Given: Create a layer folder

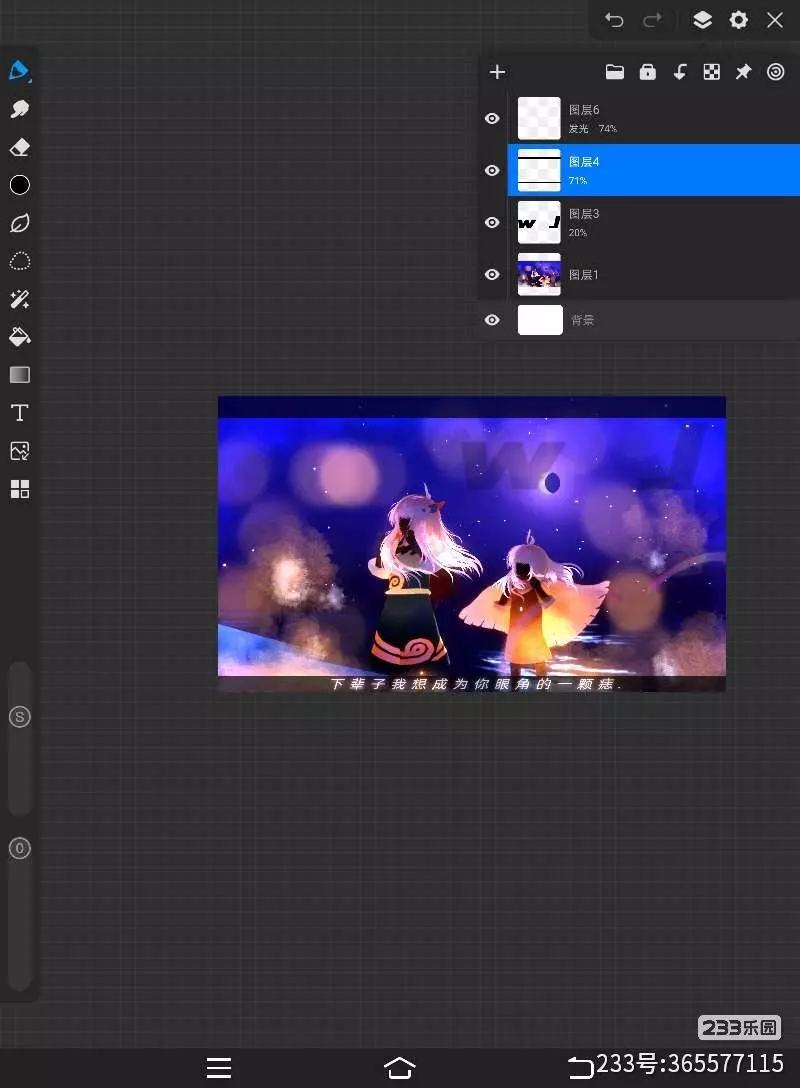Looking at the screenshot, I should [615, 72].
